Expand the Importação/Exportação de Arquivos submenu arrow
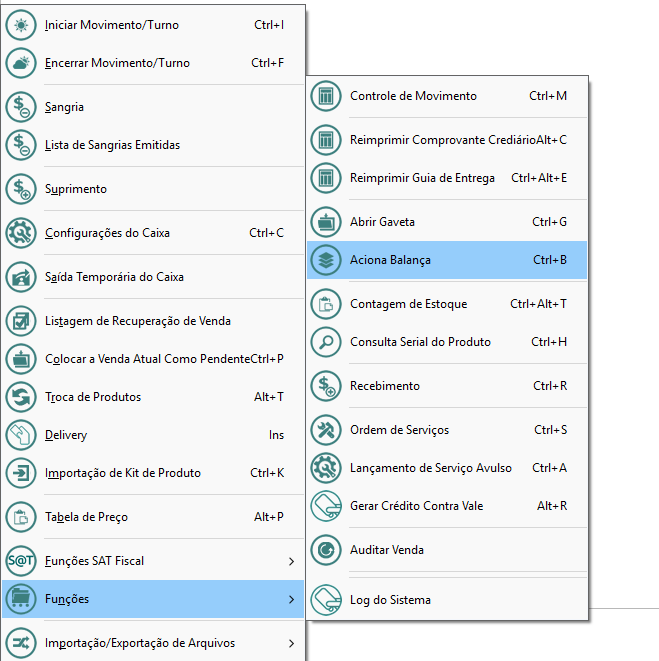 (x=291, y=643)
